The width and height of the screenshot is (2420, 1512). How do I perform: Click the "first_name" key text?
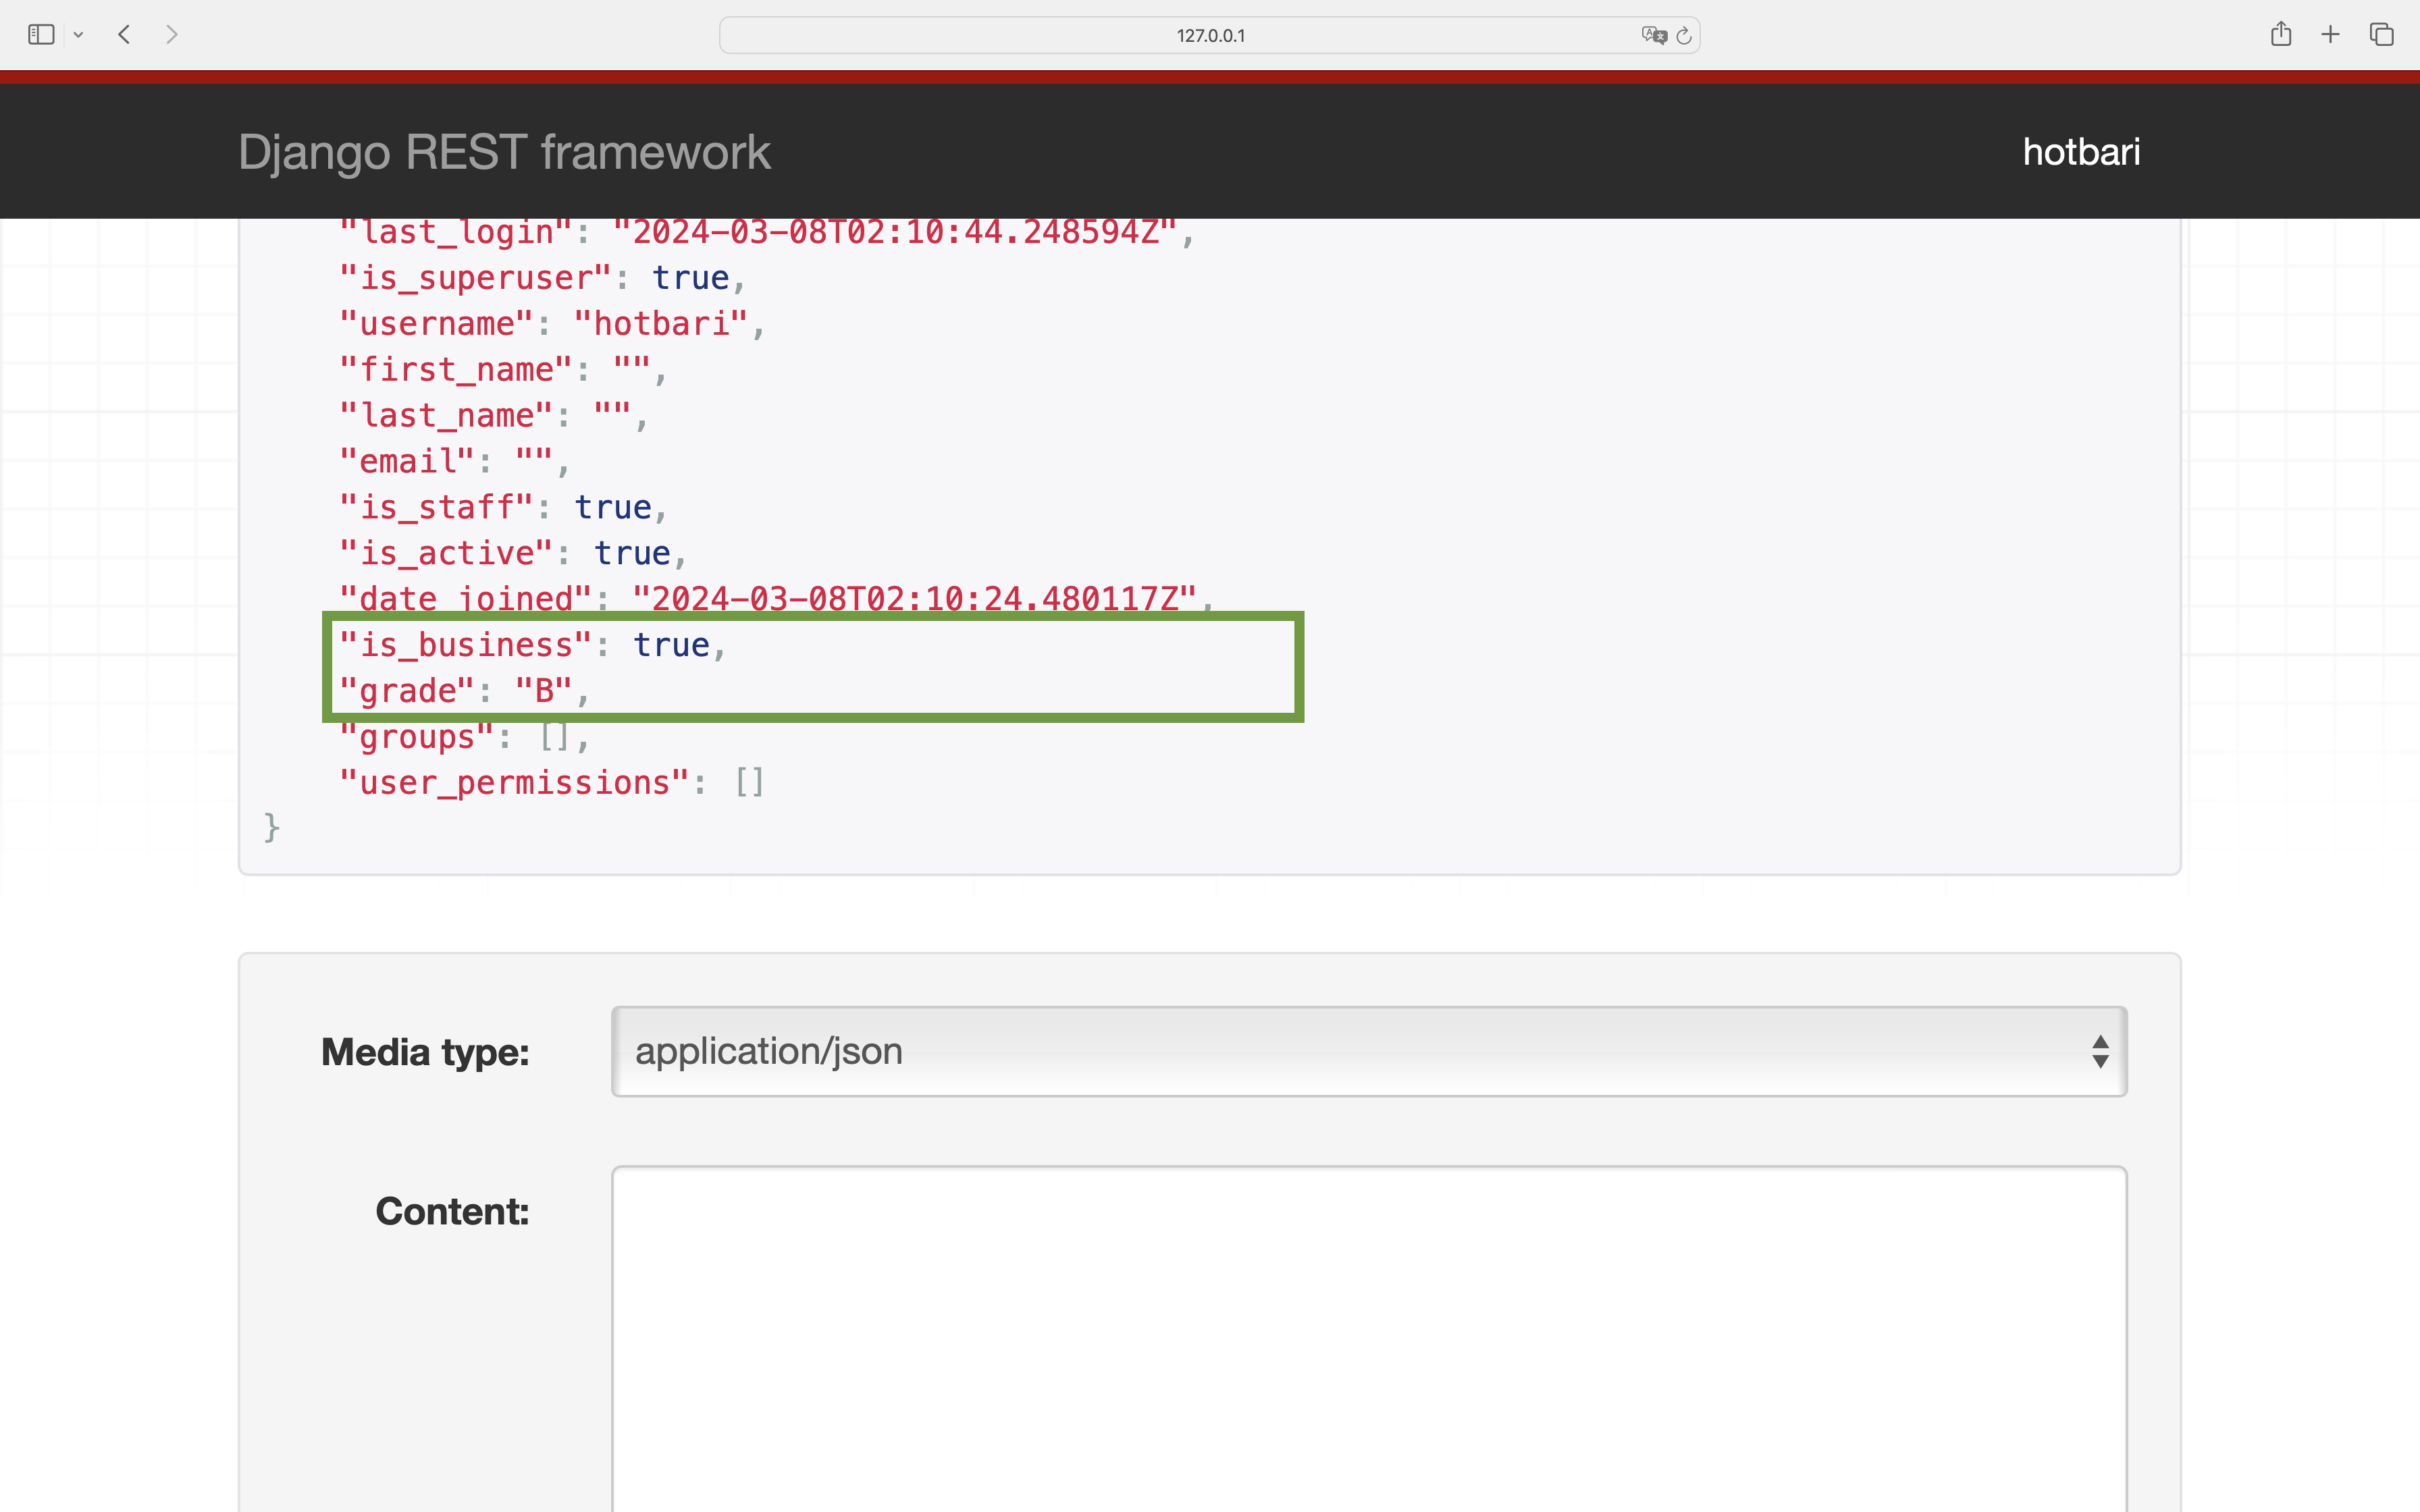(456, 370)
